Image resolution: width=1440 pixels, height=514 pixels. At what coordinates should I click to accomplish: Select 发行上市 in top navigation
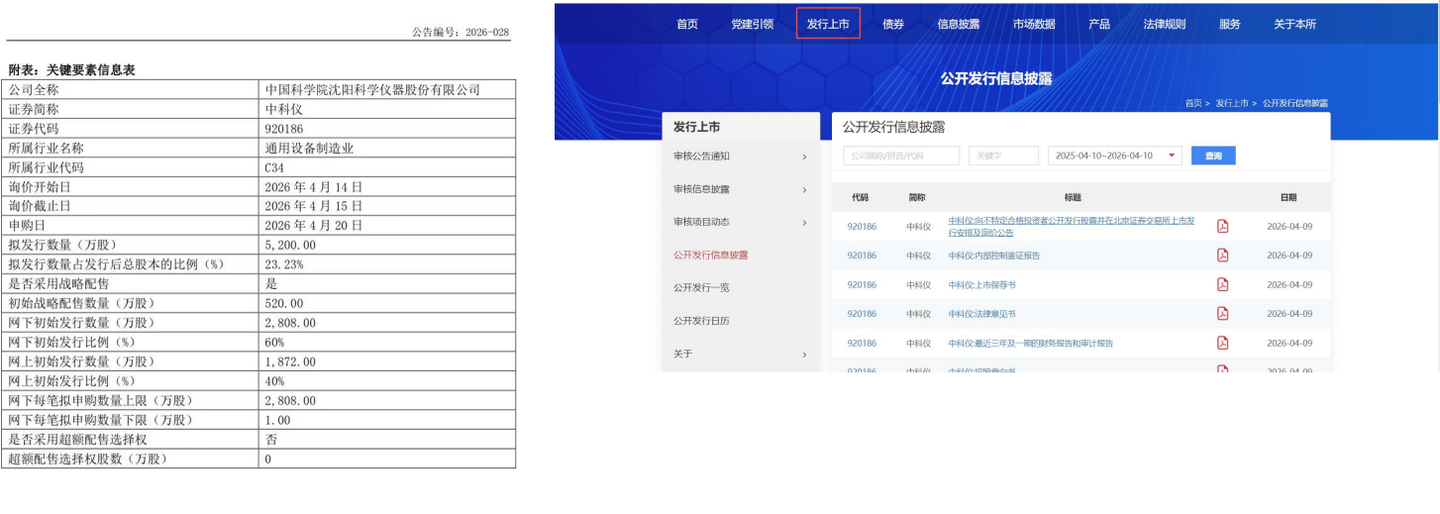coord(828,24)
